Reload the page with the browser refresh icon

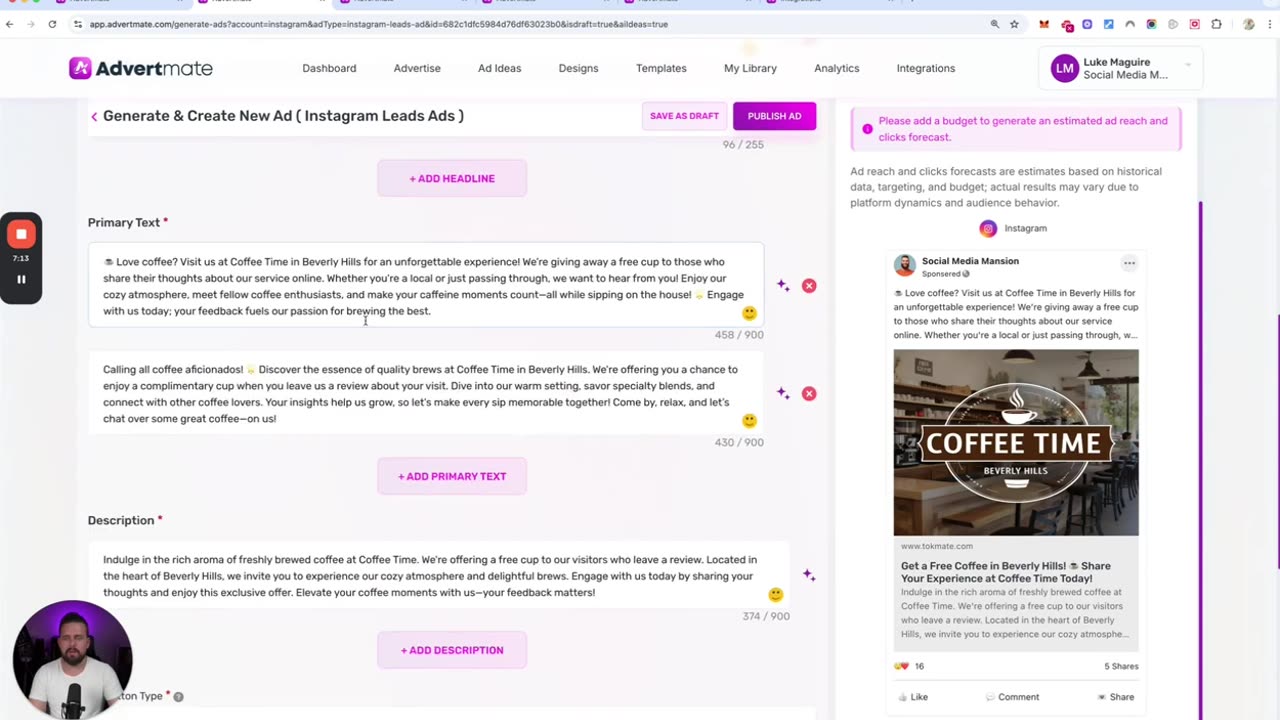click(x=52, y=24)
